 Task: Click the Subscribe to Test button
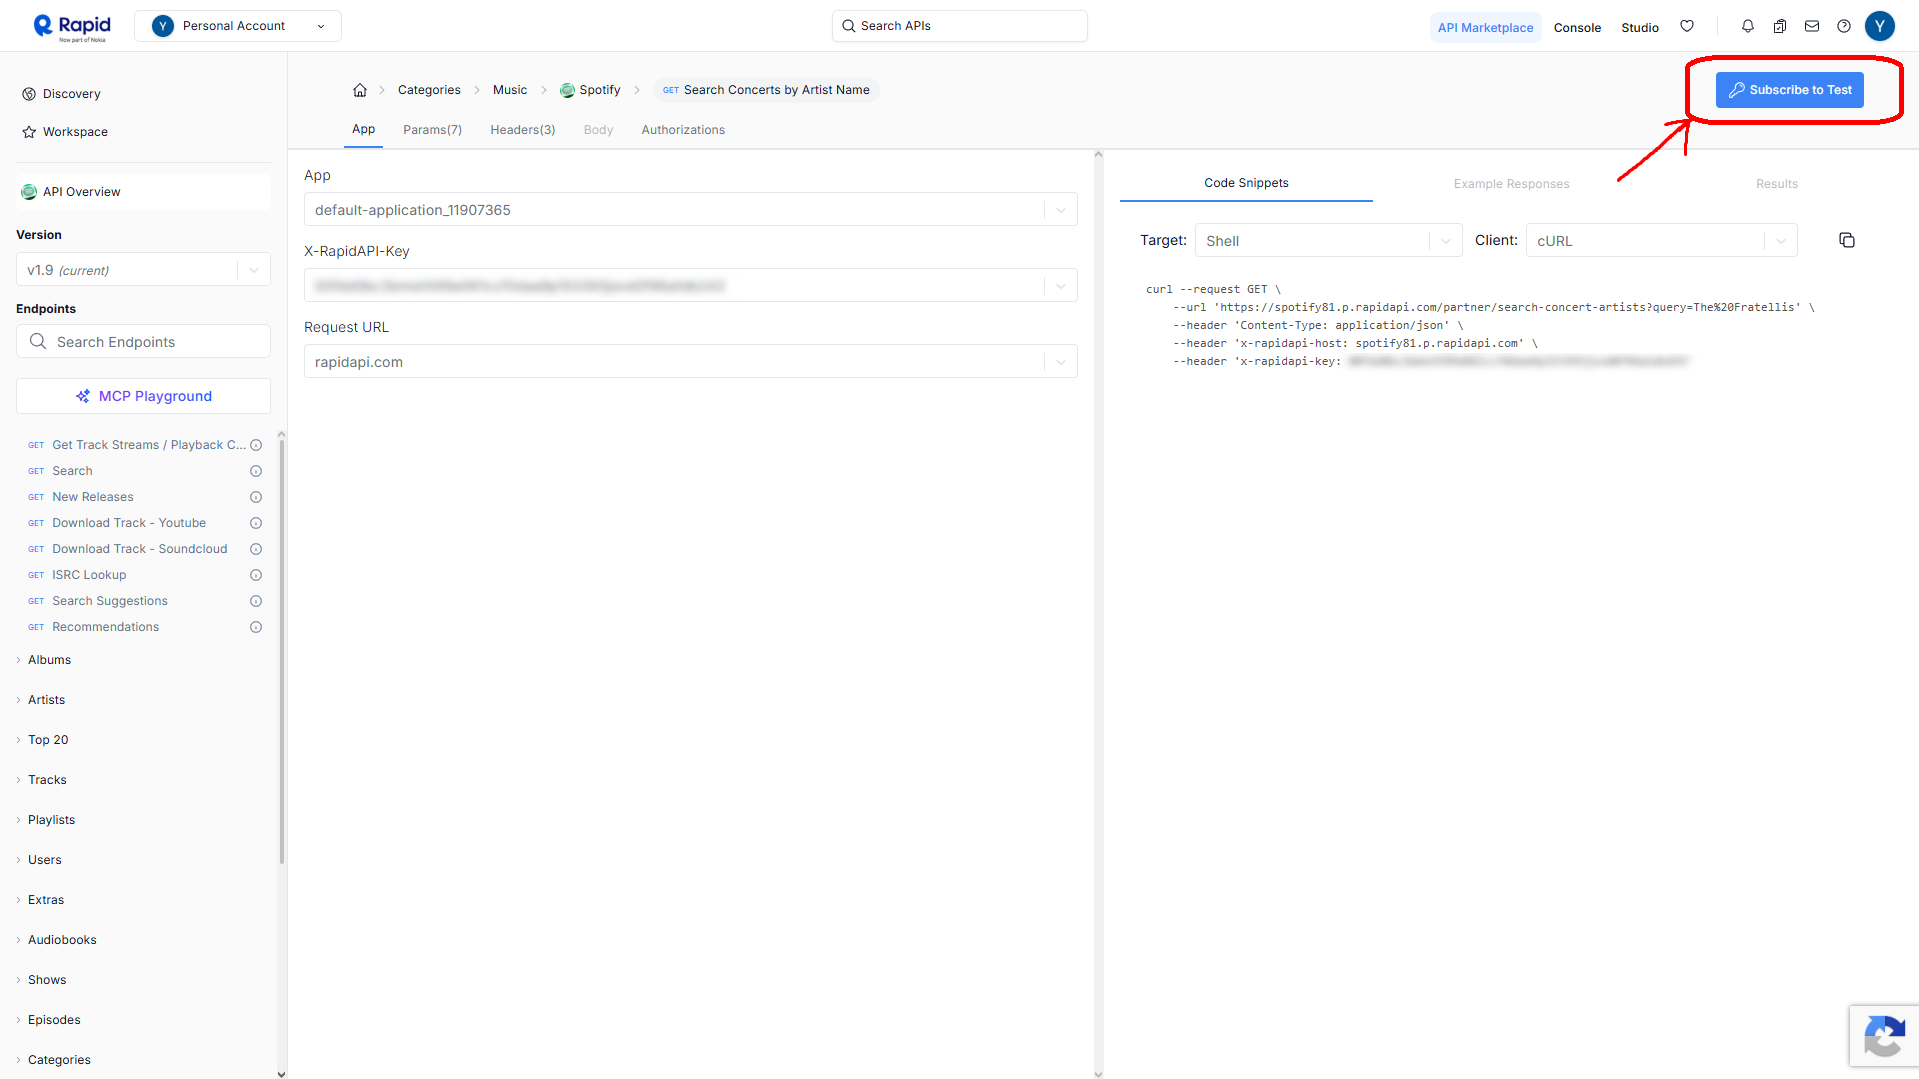pos(1789,90)
